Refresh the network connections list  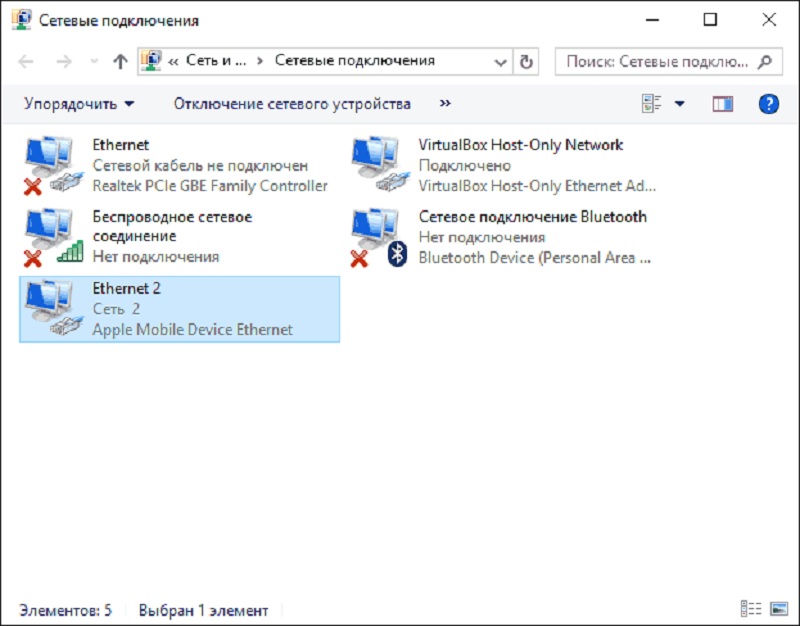(x=526, y=62)
